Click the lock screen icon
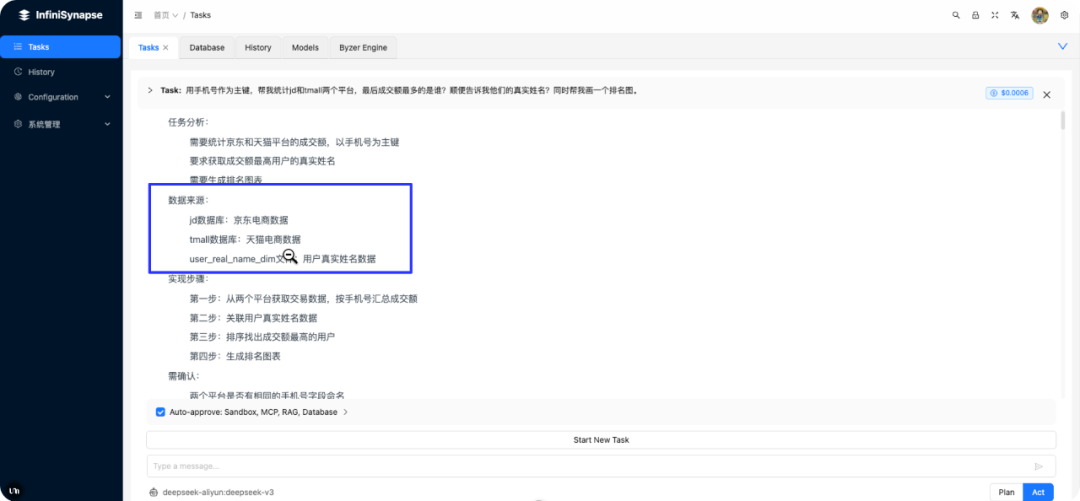The height and width of the screenshot is (501, 1080). coord(975,14)
